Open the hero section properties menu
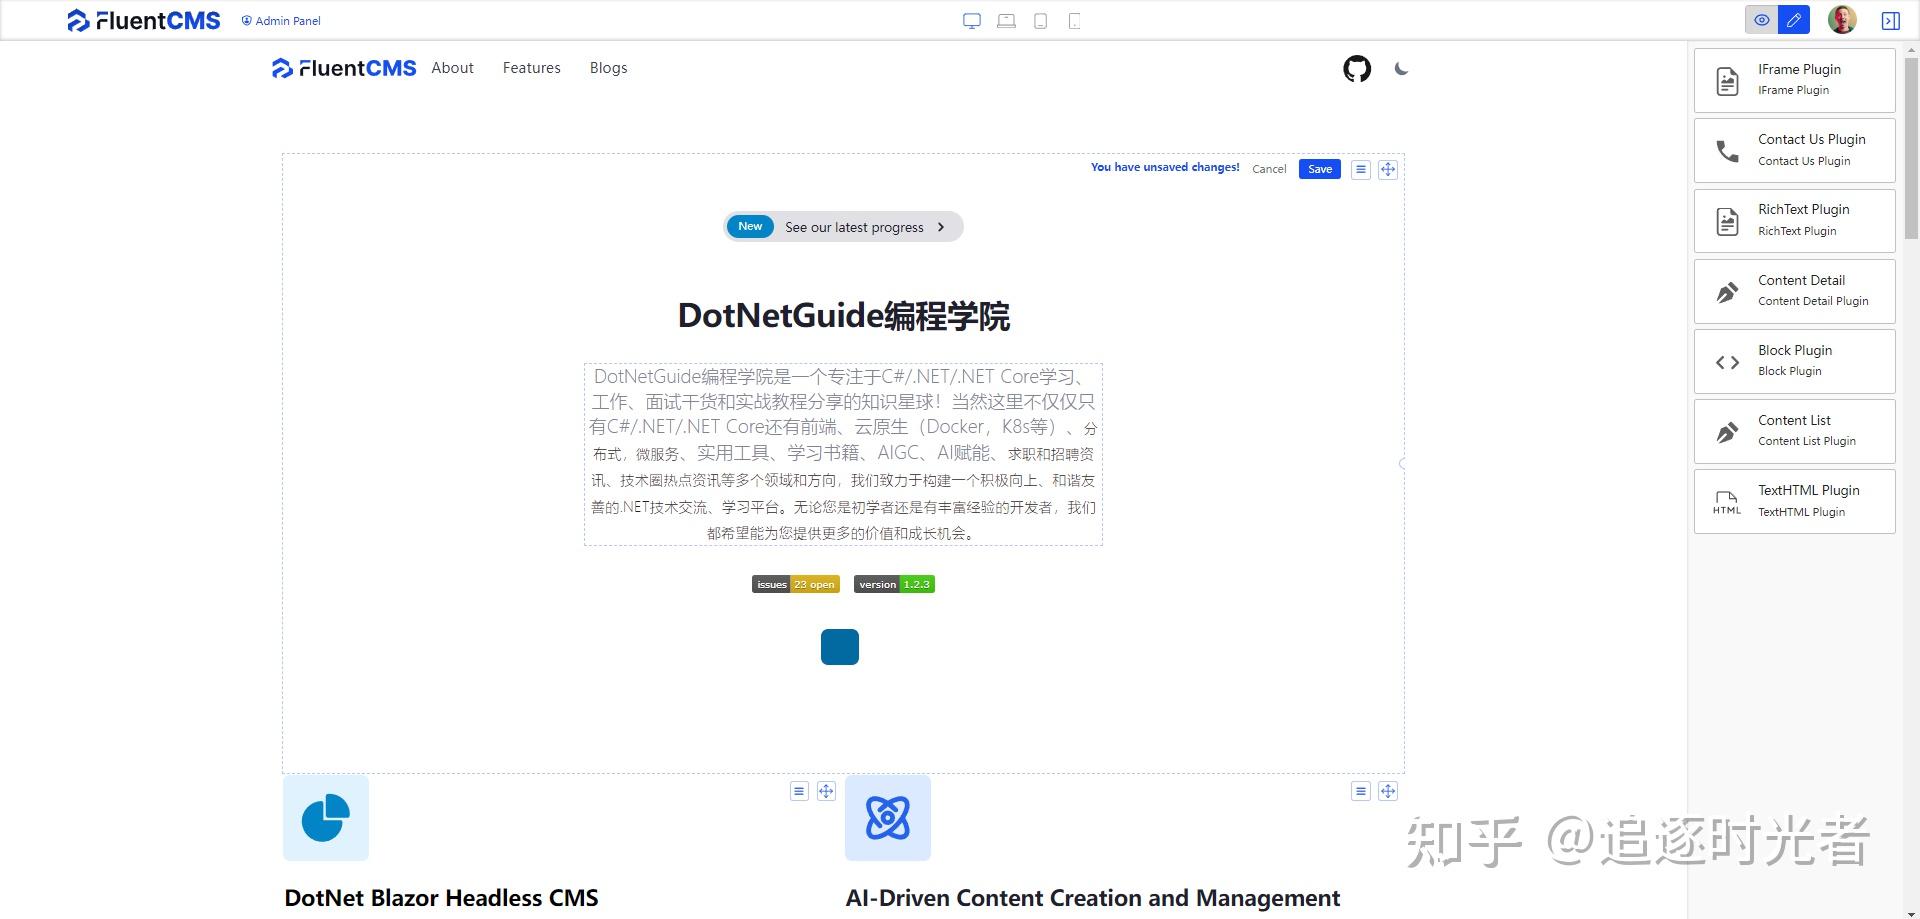The width and height of the screenshot is (1920, 919). coord(1360,169)
